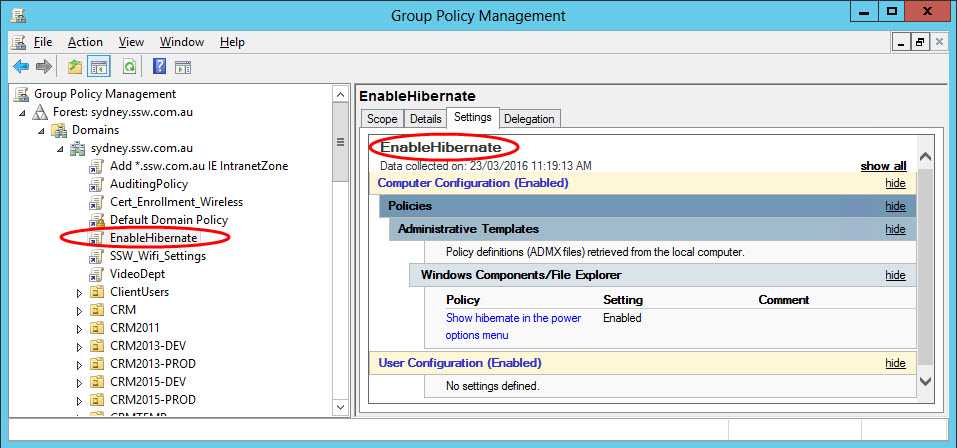Select the SSW_Wifi_Settings policy object
Screen dimensions: 957x448
pos(157,256)
